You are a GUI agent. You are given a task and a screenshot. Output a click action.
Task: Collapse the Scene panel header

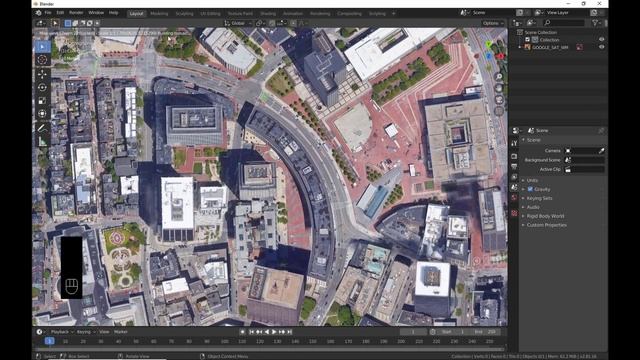533,140
